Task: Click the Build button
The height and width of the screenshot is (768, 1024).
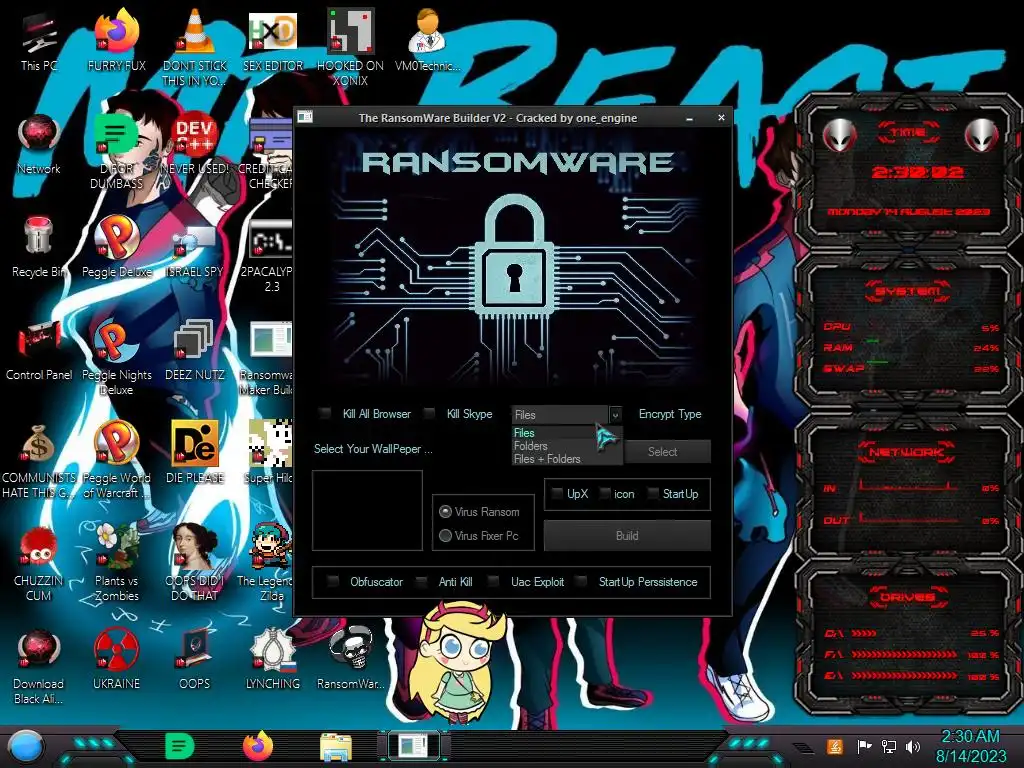Action: (x=627, y=536)
